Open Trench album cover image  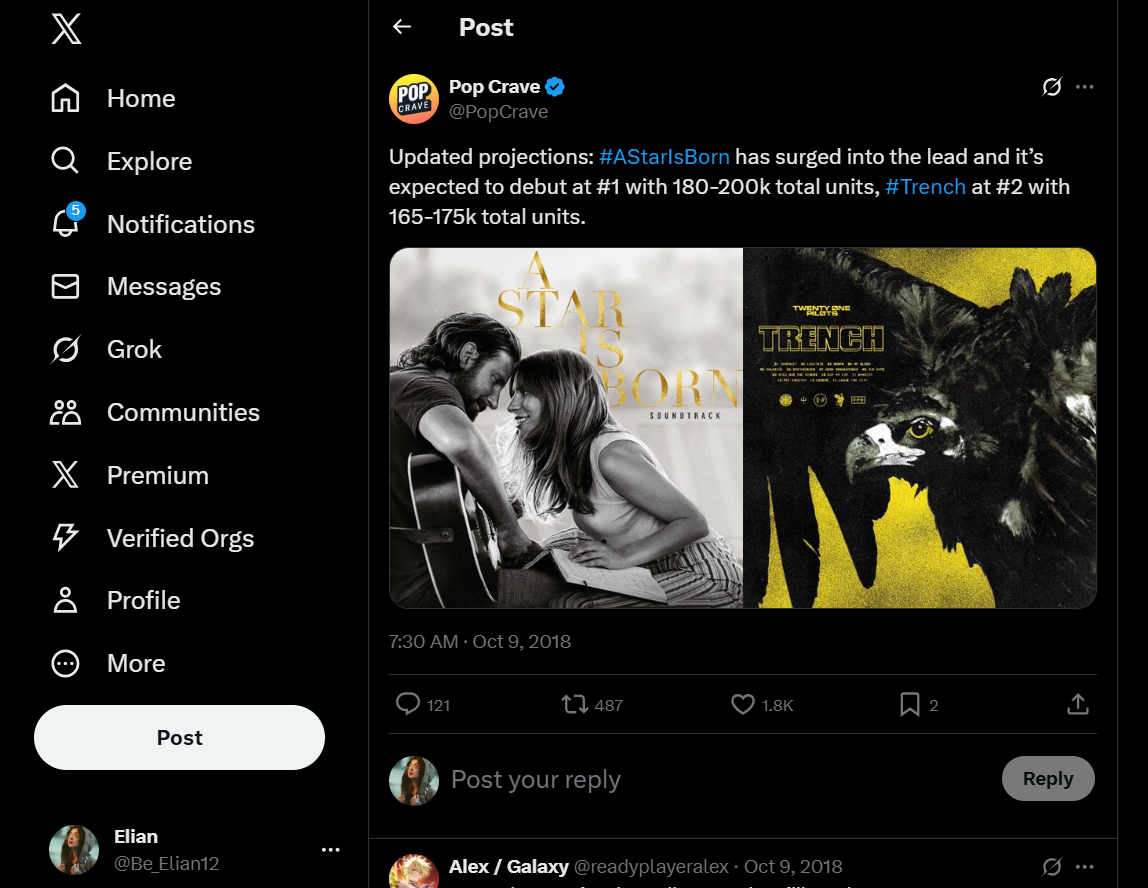920,428
